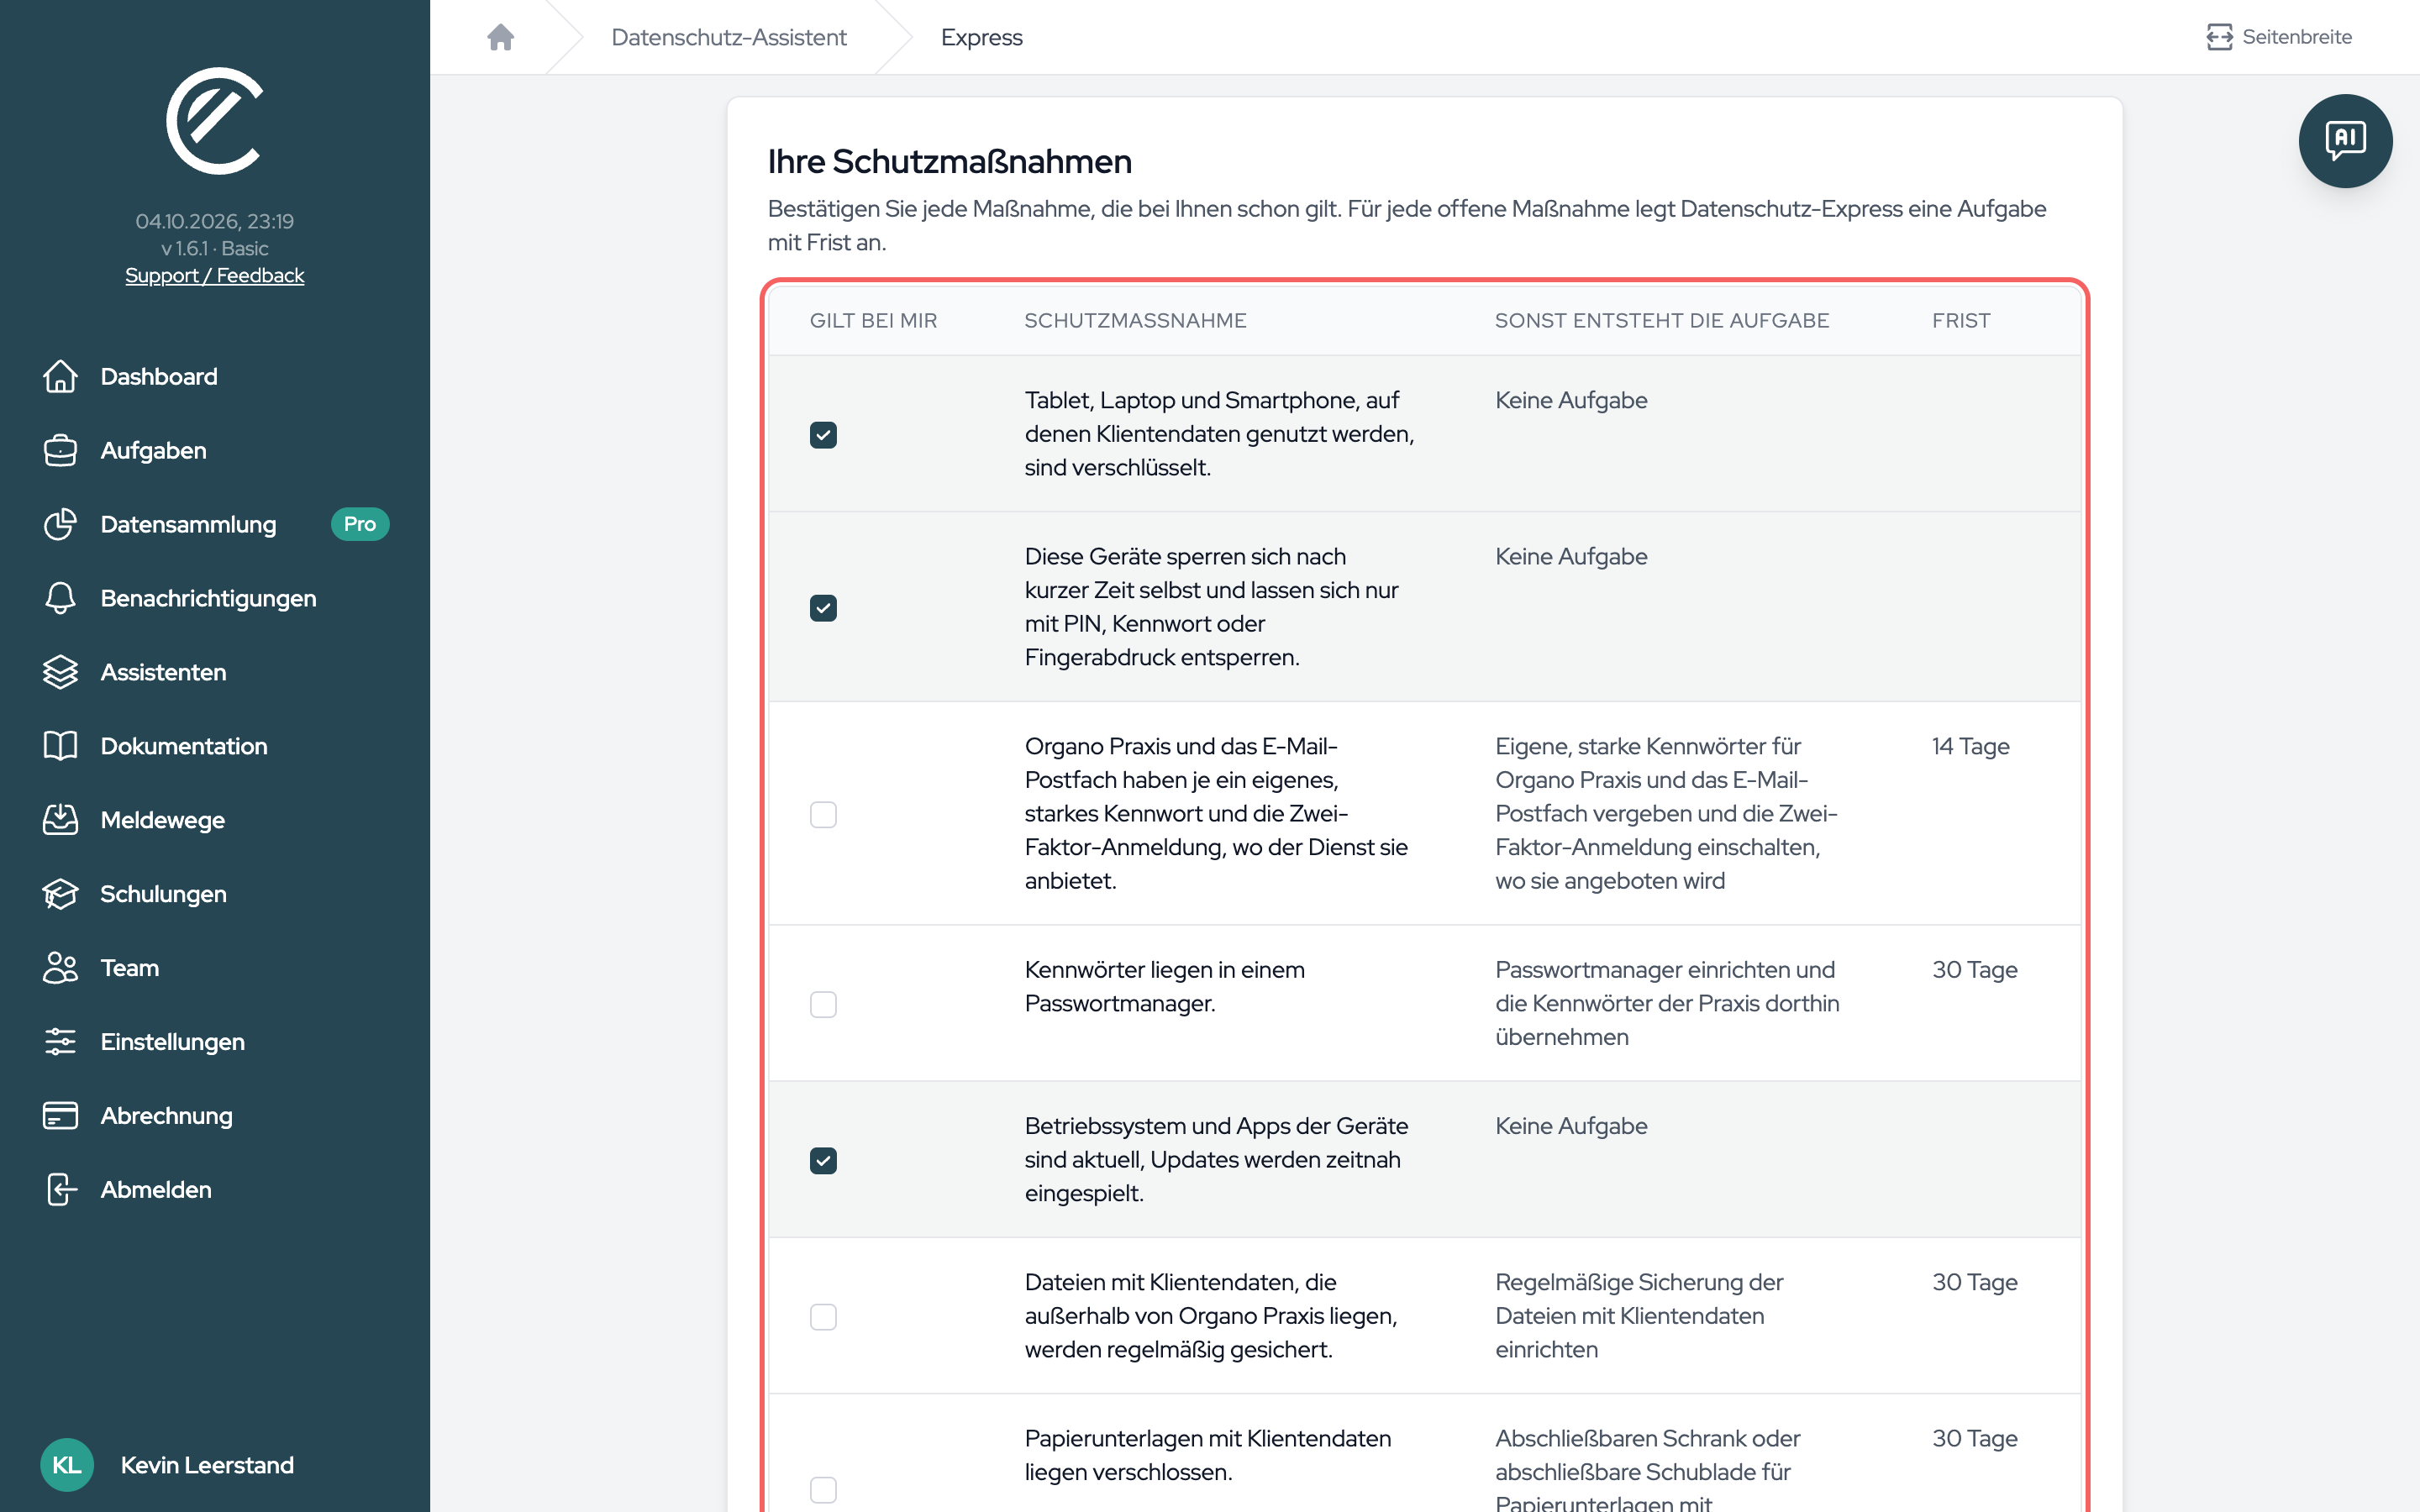The image size is (2420, 1512).
Task: Click the 14 Tage deadline cell
Action: tap(1970, 746)
